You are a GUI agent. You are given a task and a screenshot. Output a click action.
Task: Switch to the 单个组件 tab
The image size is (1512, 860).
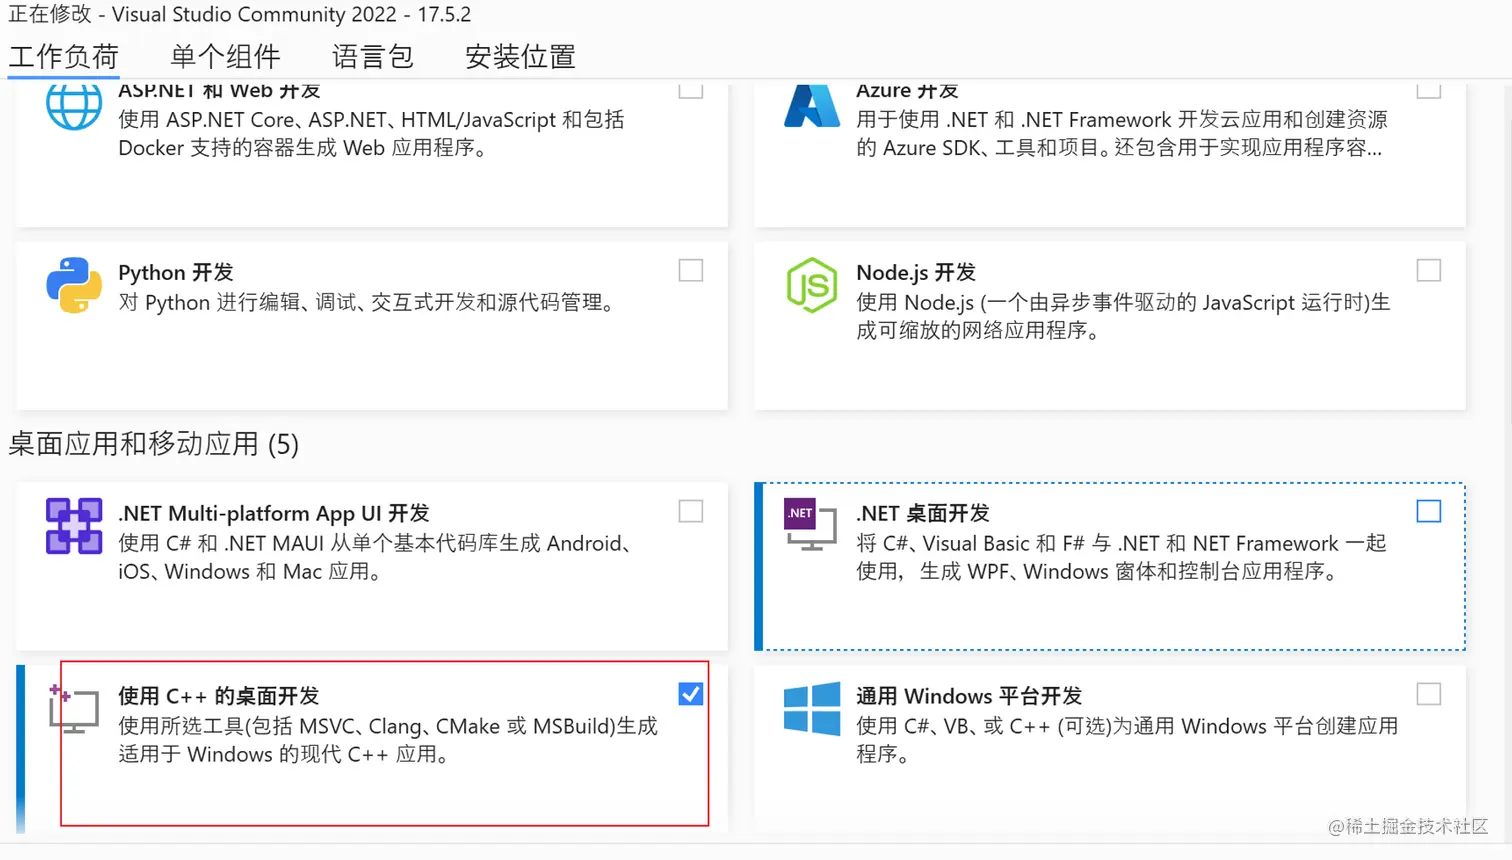click(225, 57)
